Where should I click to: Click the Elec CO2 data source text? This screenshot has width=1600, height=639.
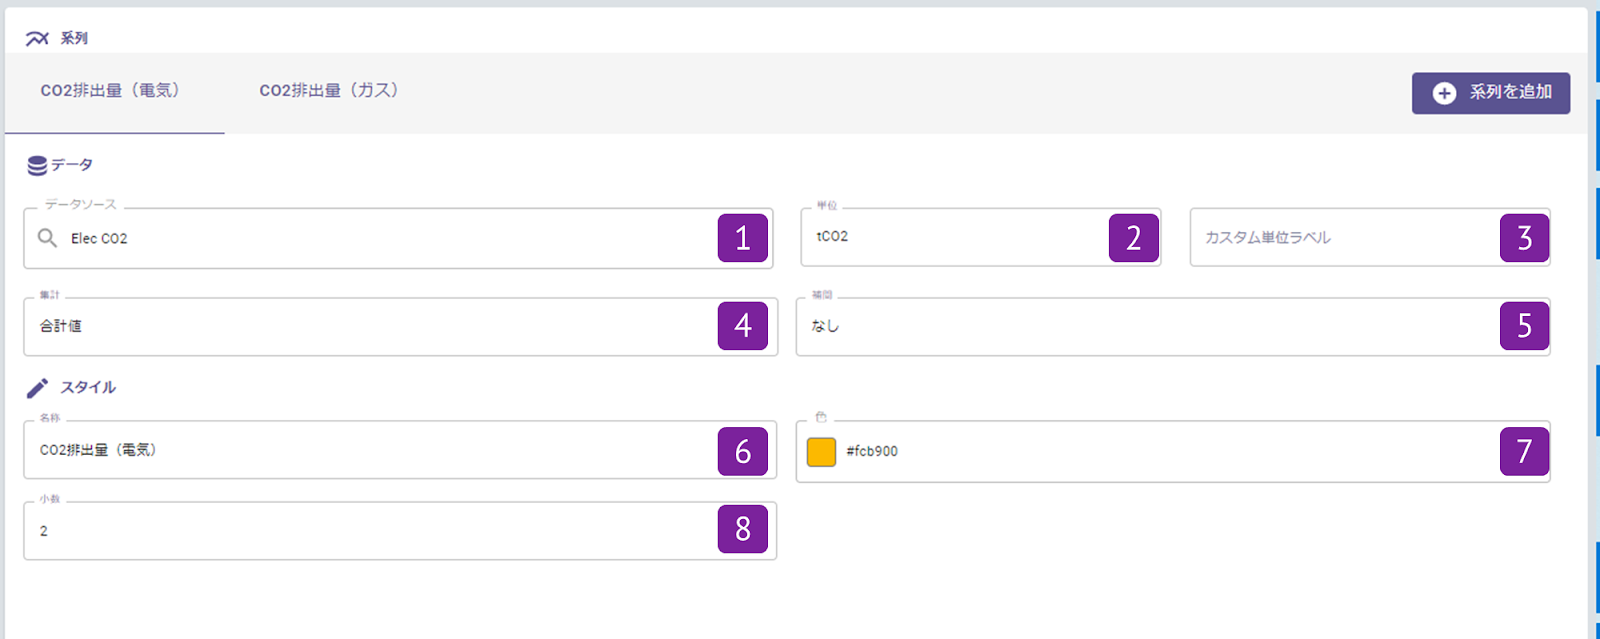(99, 239)
